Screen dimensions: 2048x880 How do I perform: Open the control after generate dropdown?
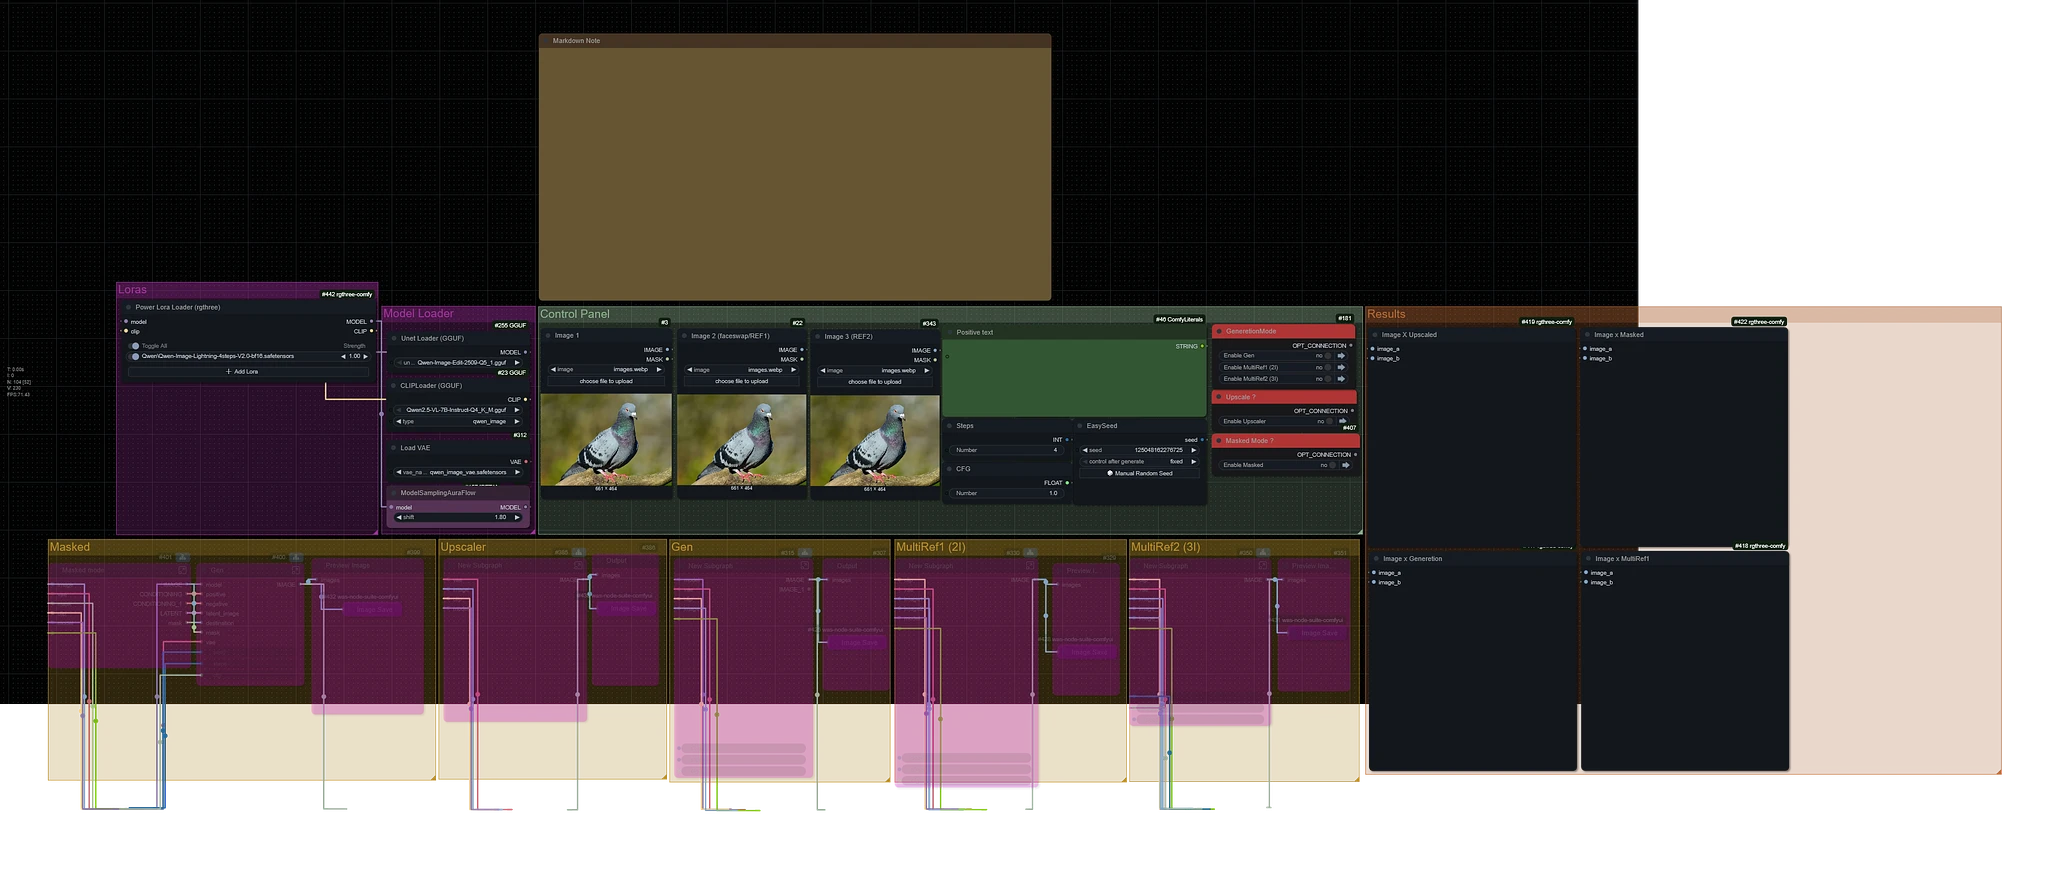tap(1140, 462)
